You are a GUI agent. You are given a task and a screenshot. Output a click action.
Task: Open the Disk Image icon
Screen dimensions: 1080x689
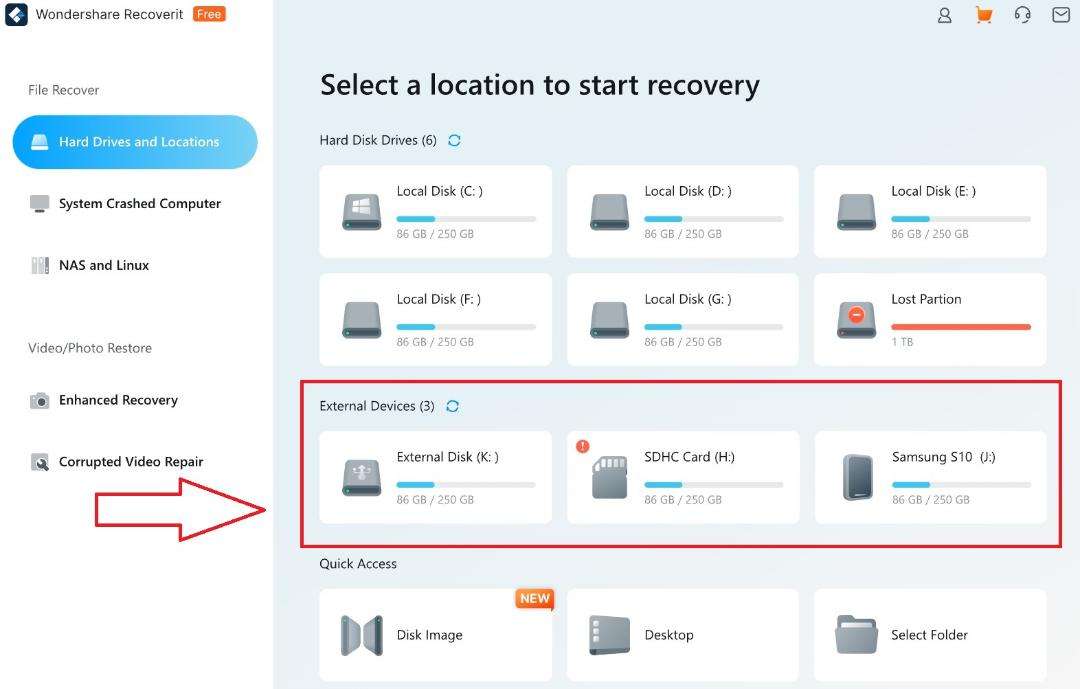point(362,635)
